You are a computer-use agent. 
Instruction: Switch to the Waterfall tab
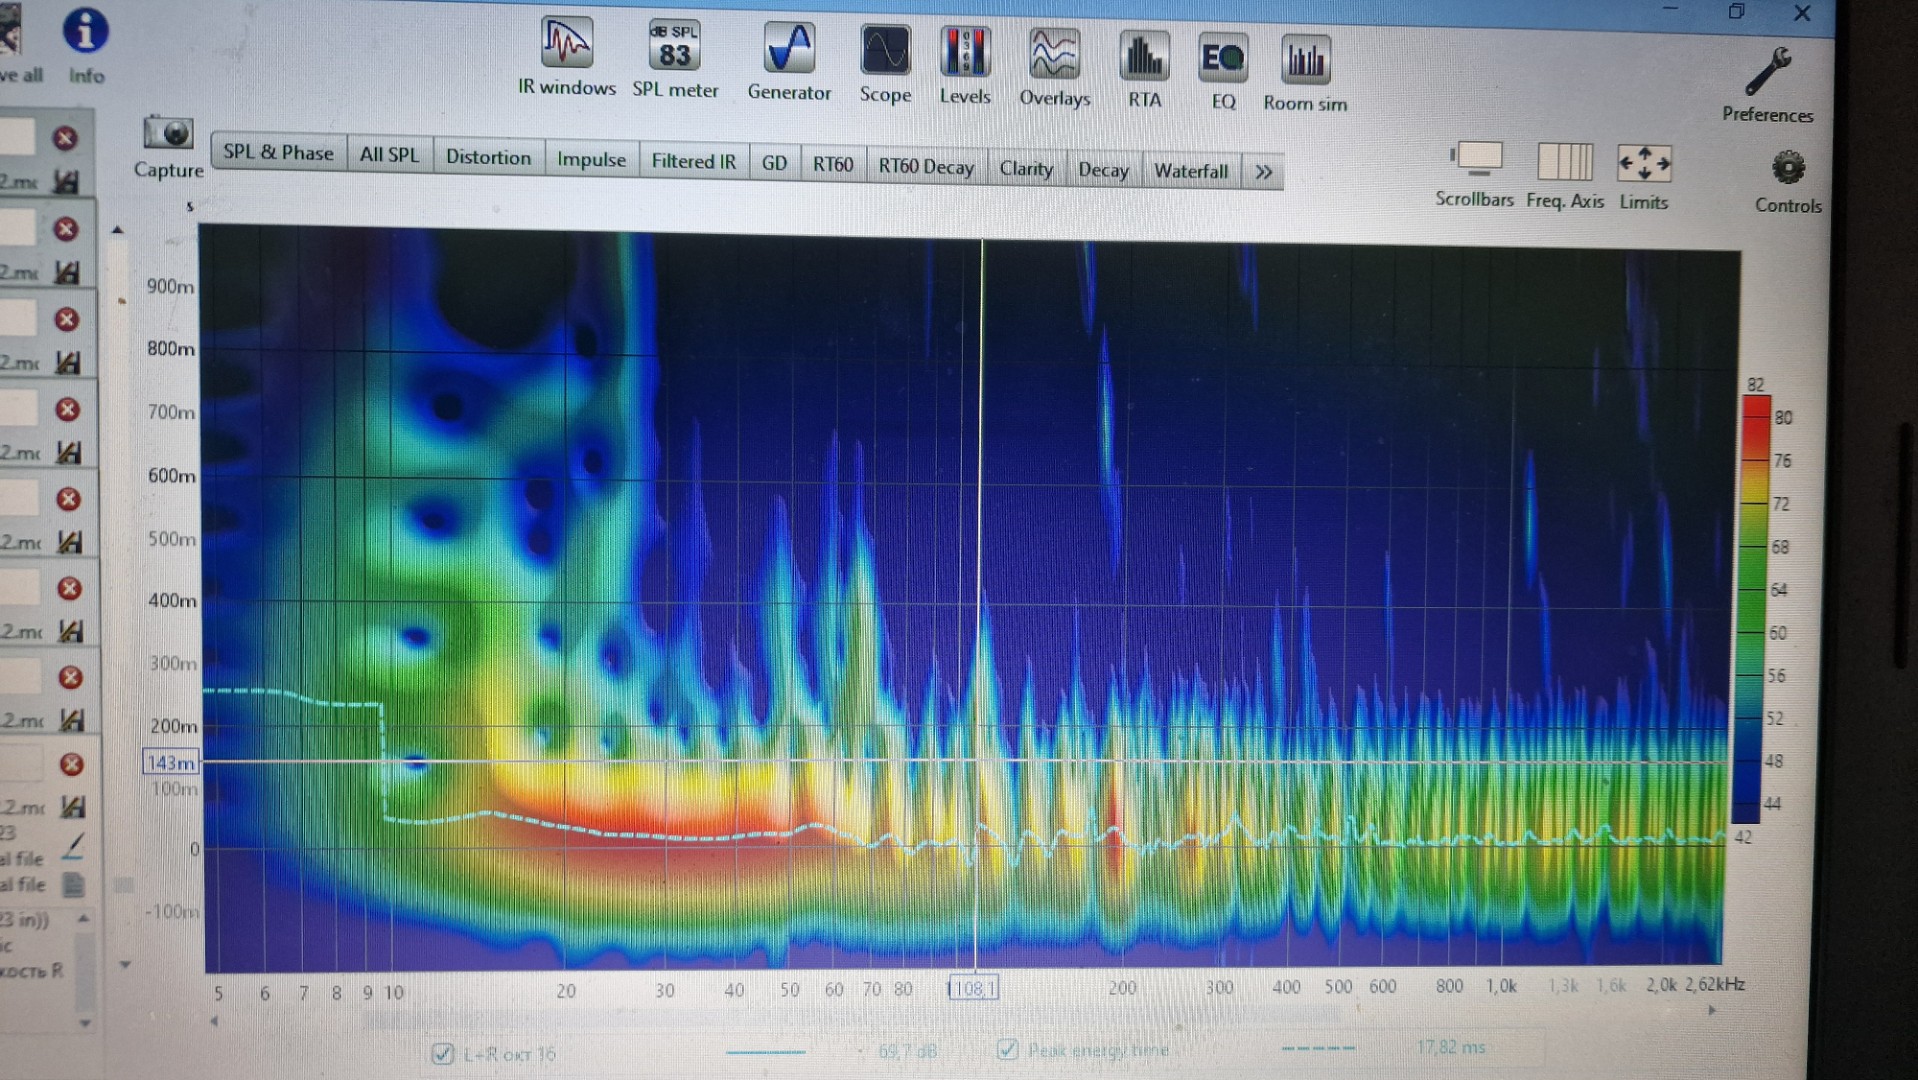coord(1190,171)
